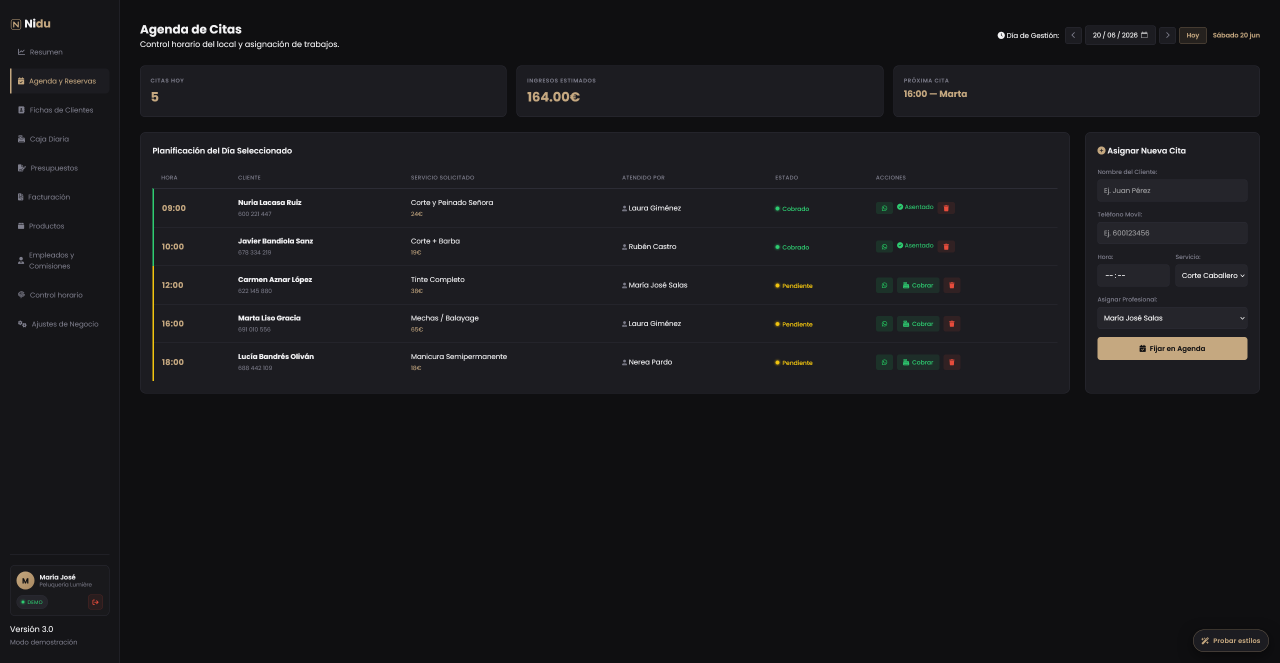The width and height of the screenshot is (1280, 663).
Task: Open WhatsApp for Nuria Lacasa Ruiz
Action: point(884,208)
